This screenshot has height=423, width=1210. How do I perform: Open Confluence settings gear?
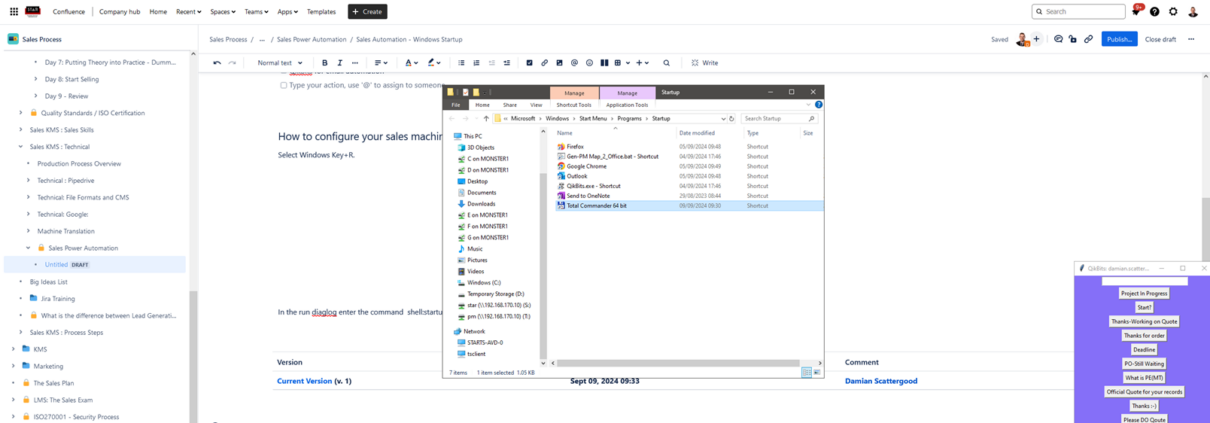(x=1174, y=12)
